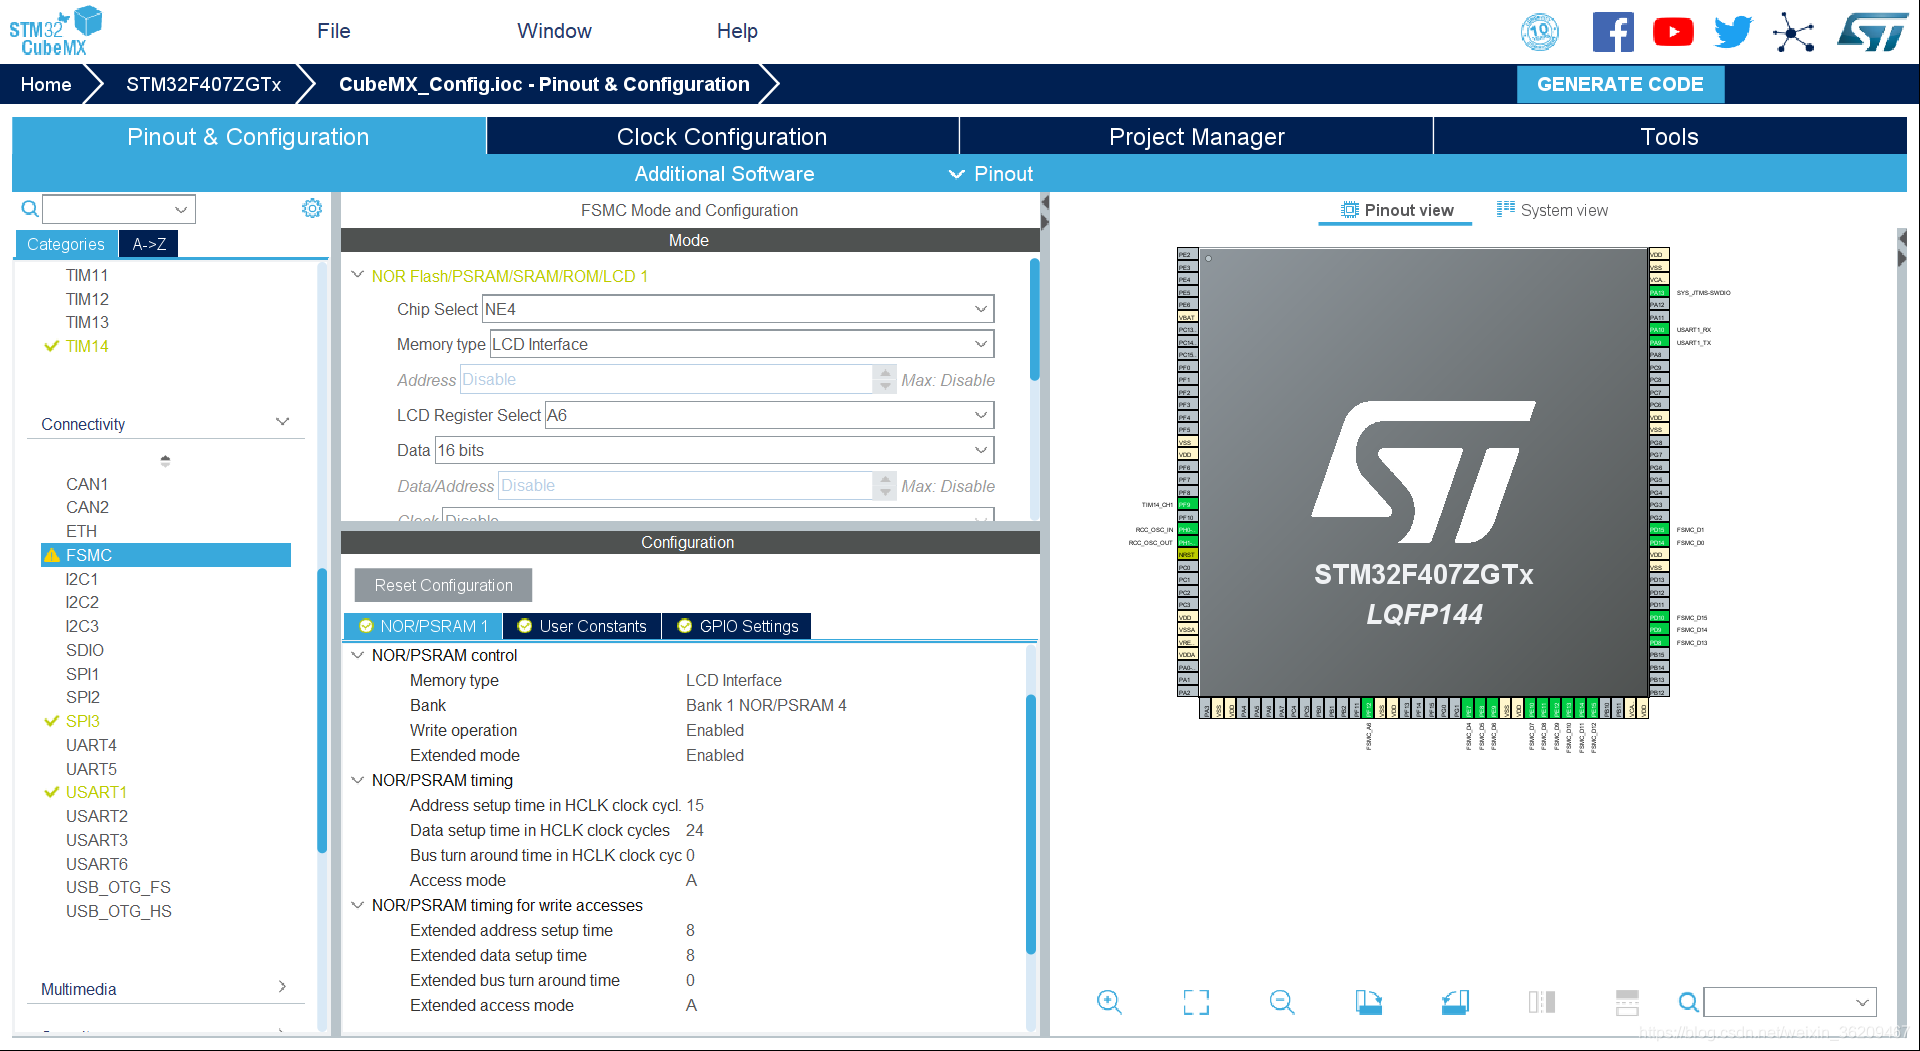Expand the Multimedia category
Image resolution: width=1920 pixels, height=1051 pixels.
click(x=282, y=987)
